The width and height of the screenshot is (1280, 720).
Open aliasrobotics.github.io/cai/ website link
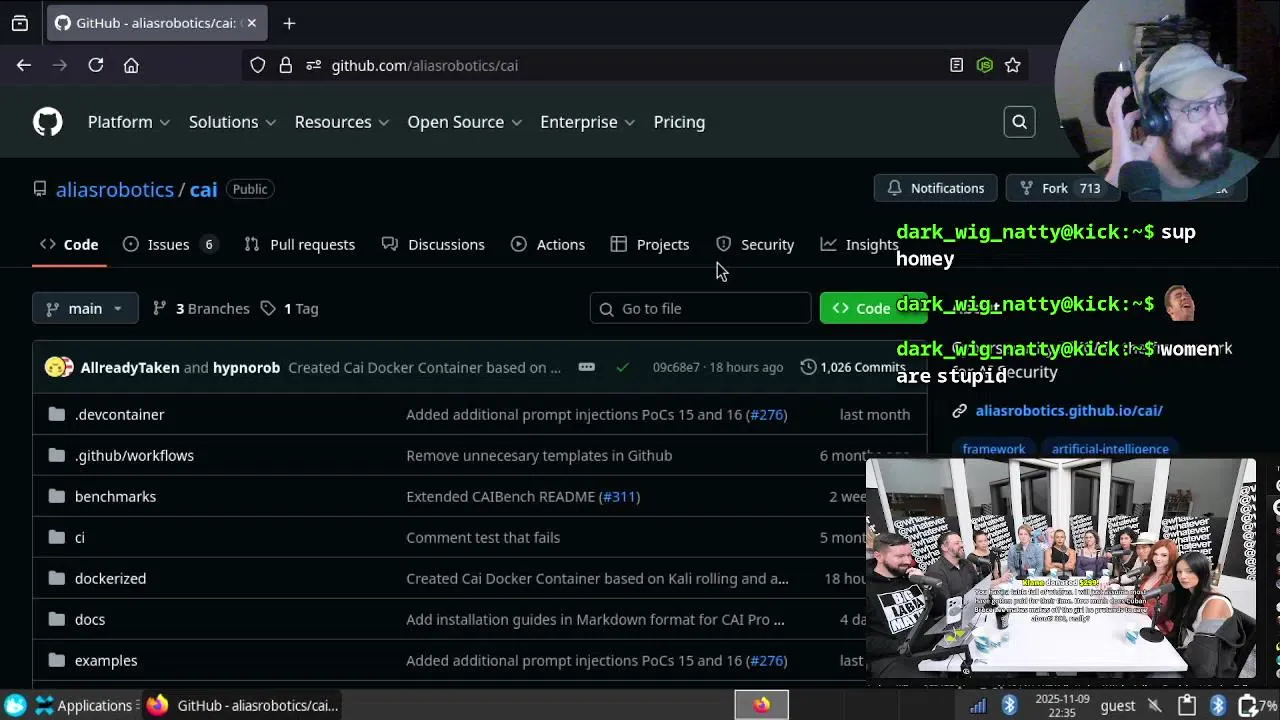pyautogui.click(x=1069, y=410)
